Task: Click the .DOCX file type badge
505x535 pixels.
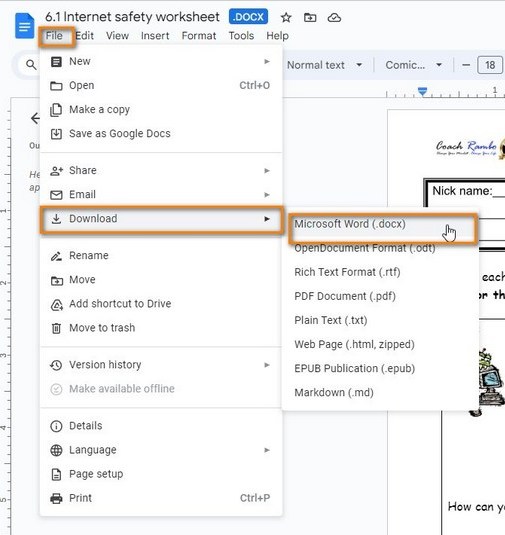Action: [x=248, y=17]
